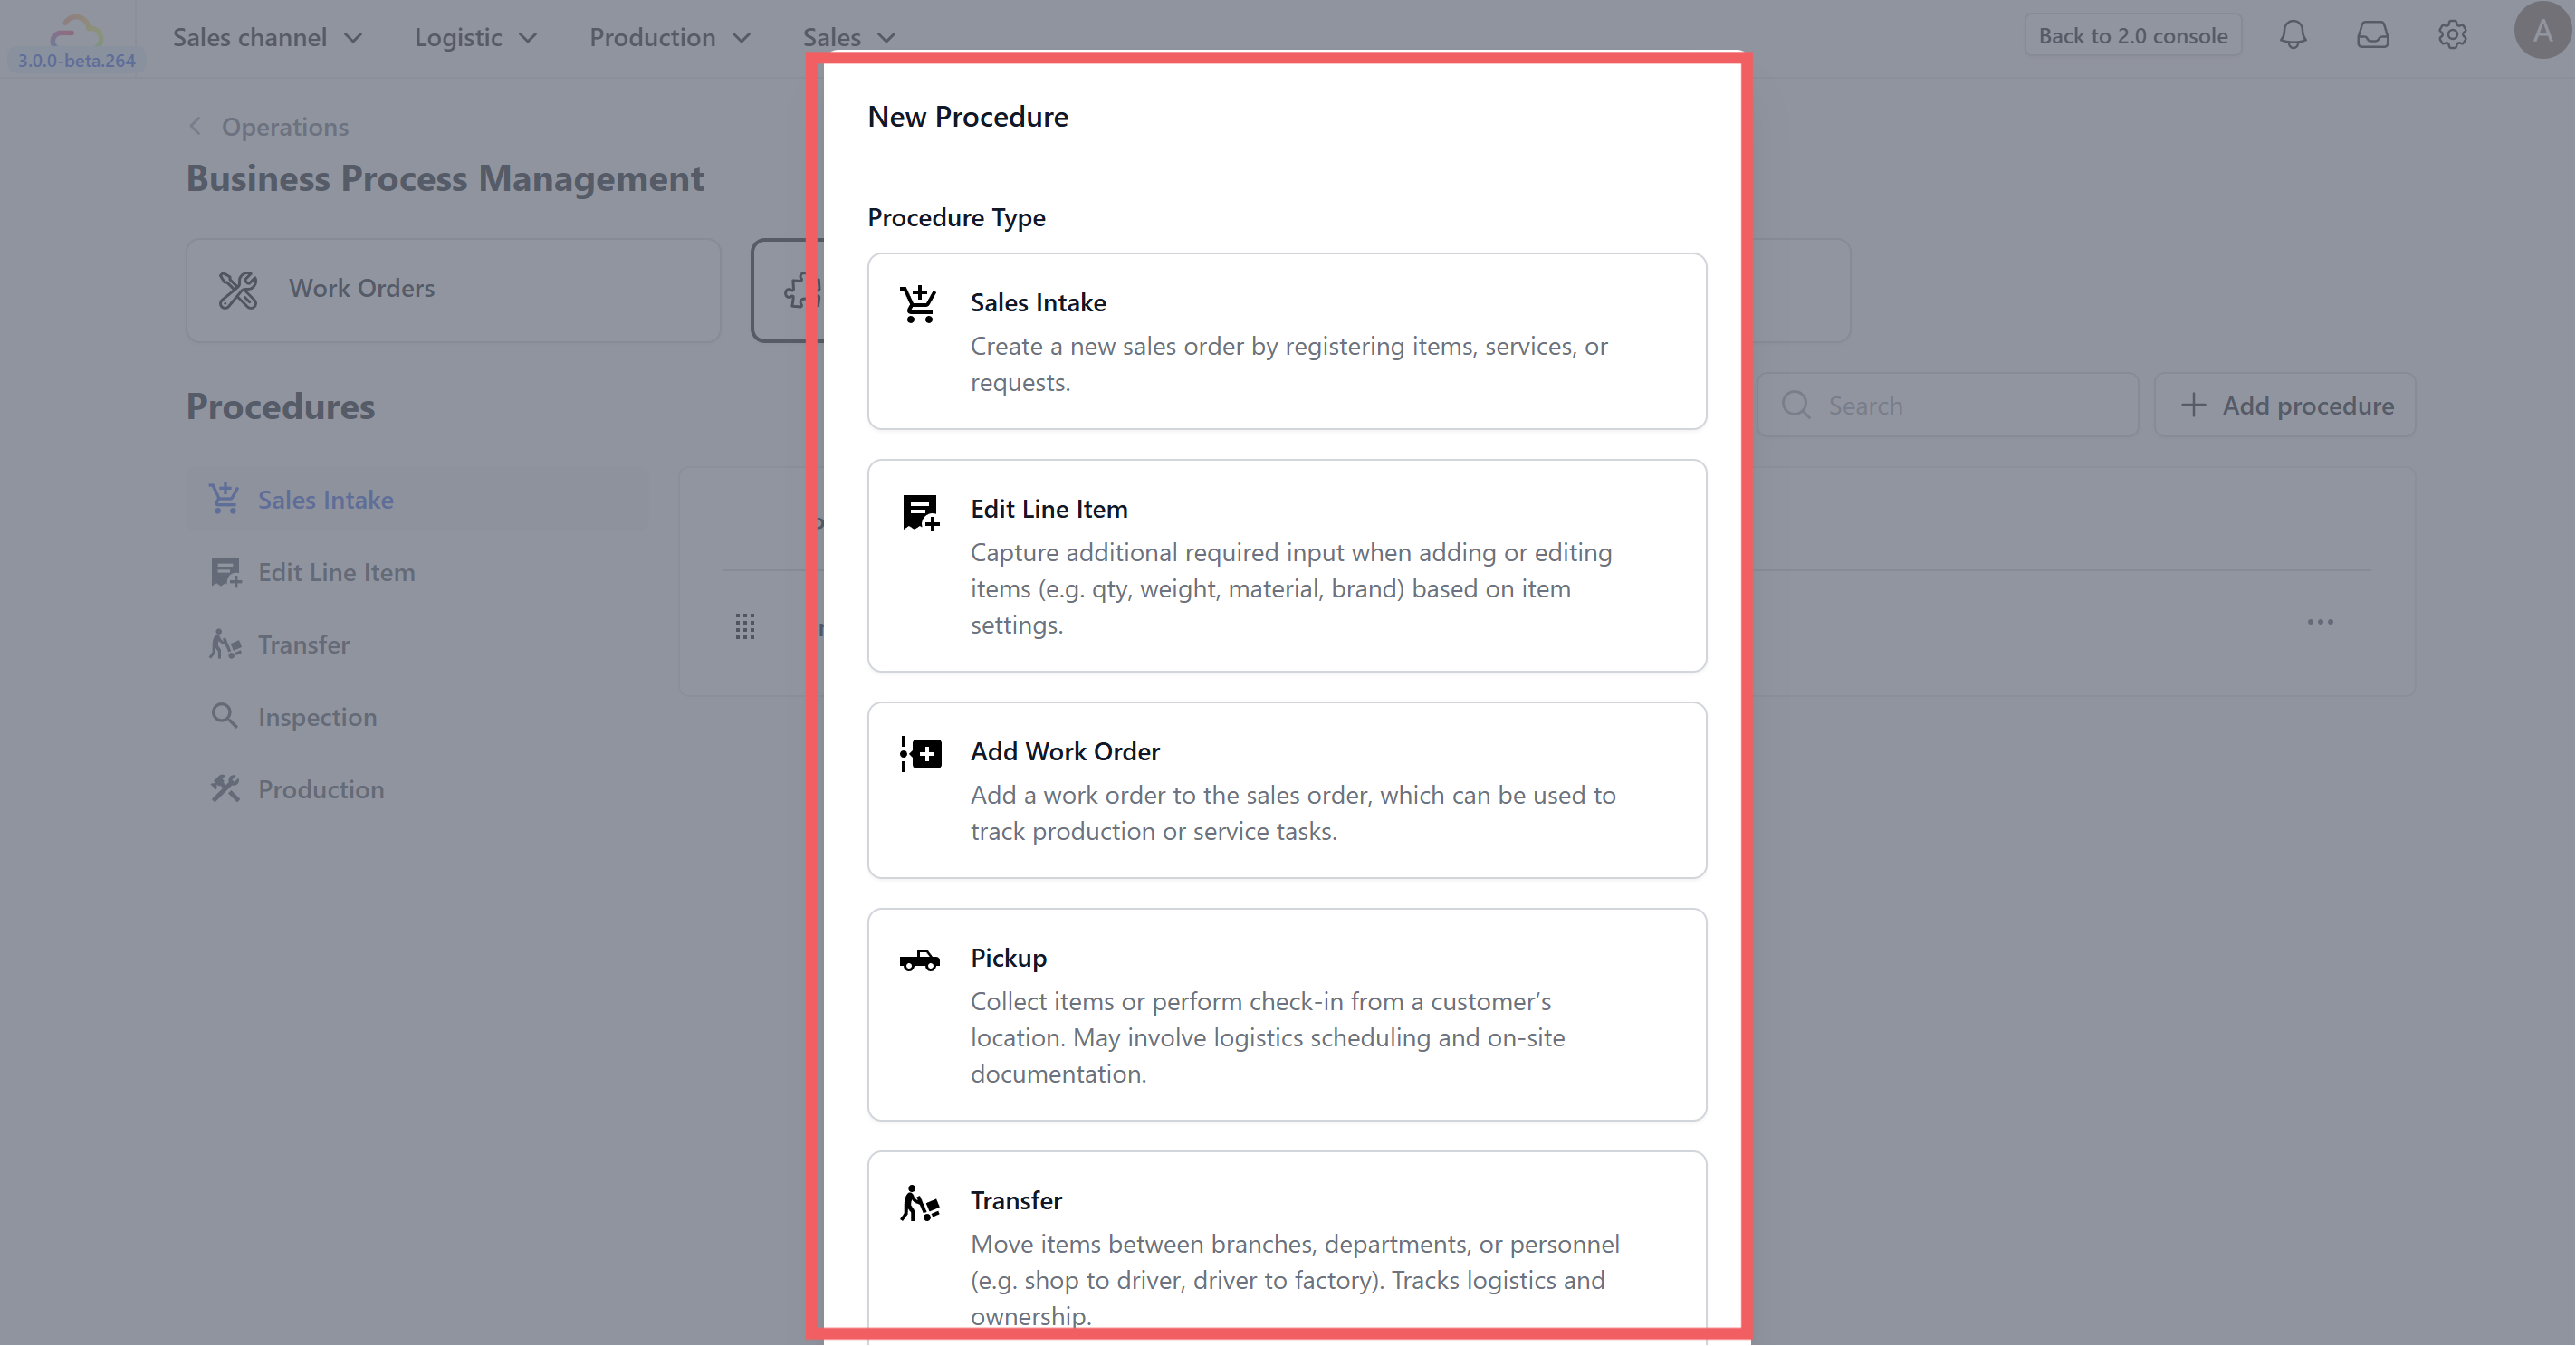Click the Add procedure button
Viewport: 2576px width, 1346px height.
[2285, 405]
